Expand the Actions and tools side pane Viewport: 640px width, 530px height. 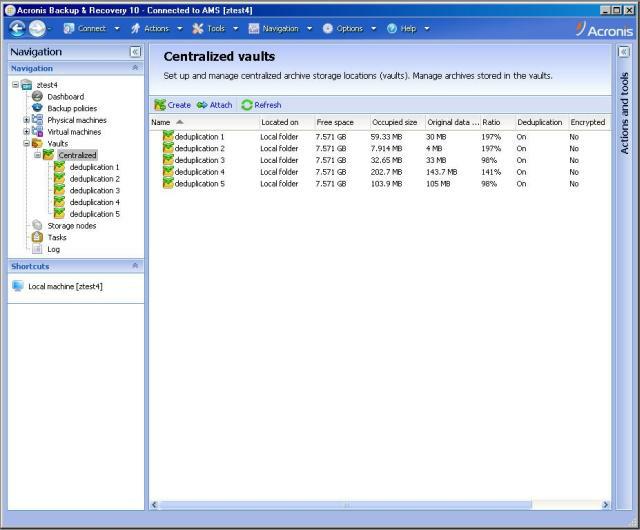click(624, 52)
